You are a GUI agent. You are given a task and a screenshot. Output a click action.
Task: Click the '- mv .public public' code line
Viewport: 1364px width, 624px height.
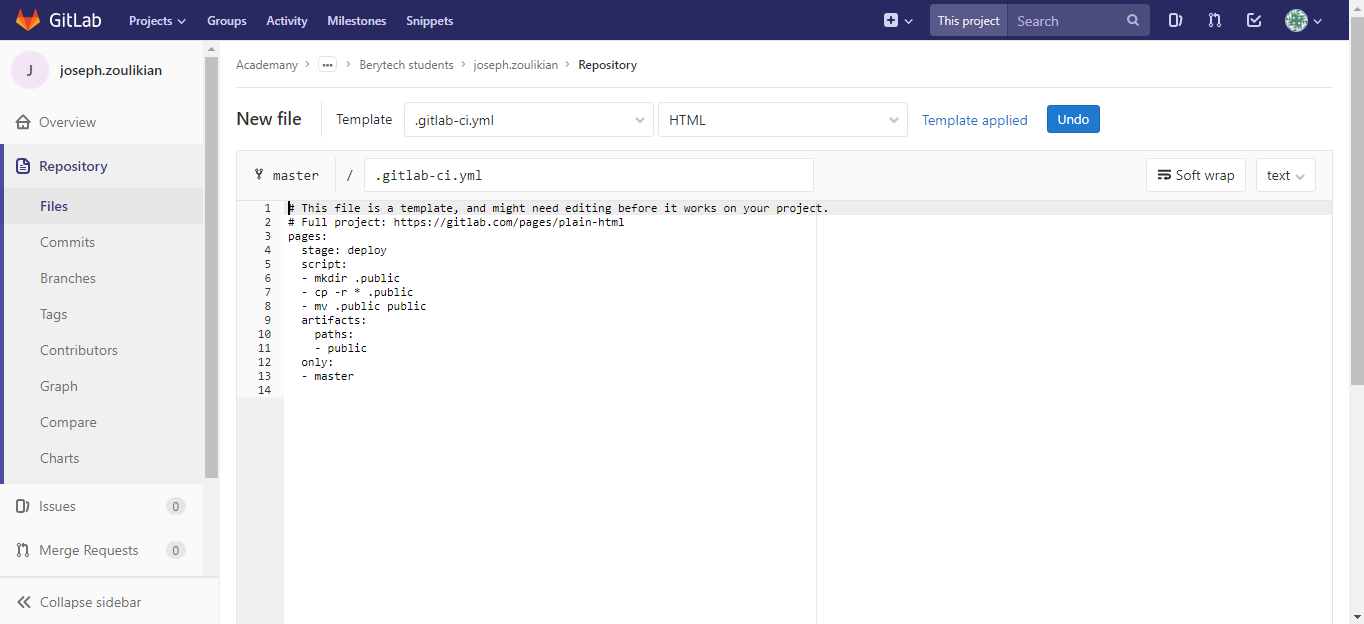[363, 306]
